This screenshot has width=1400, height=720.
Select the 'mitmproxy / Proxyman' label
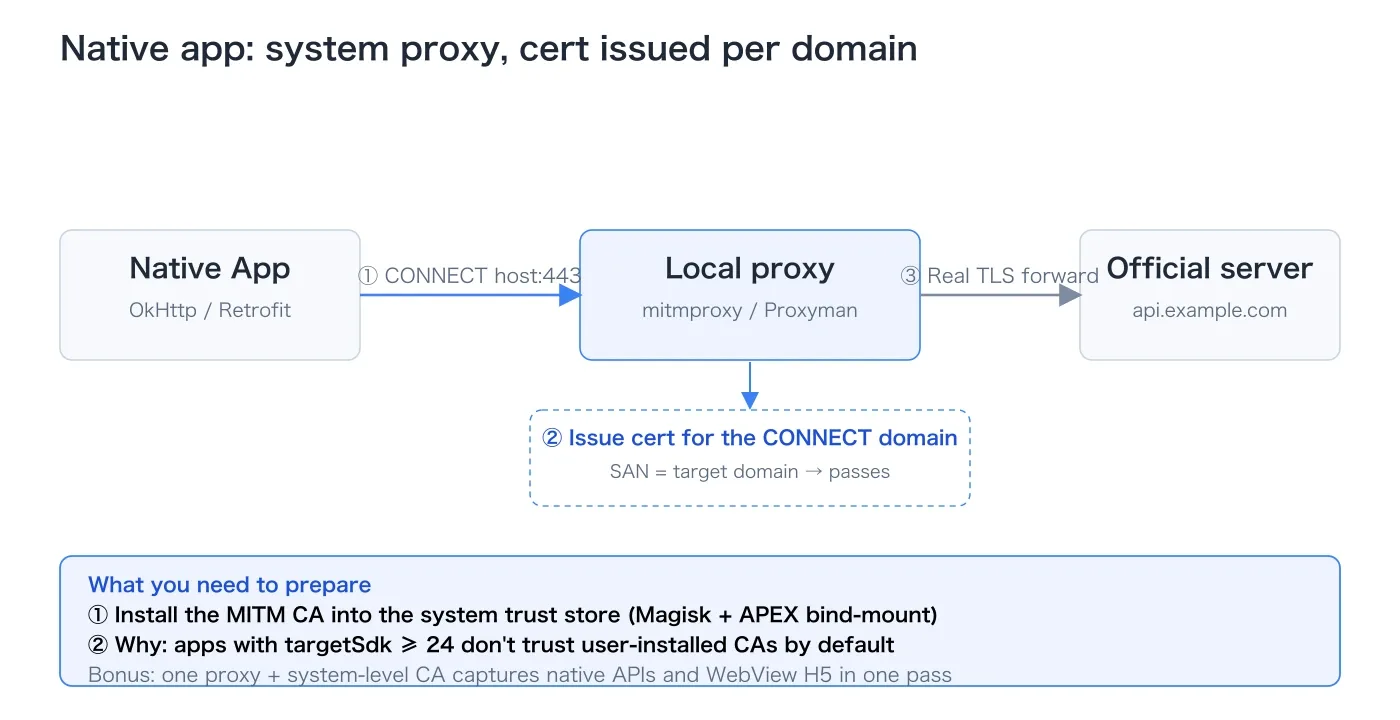point(750,310)
